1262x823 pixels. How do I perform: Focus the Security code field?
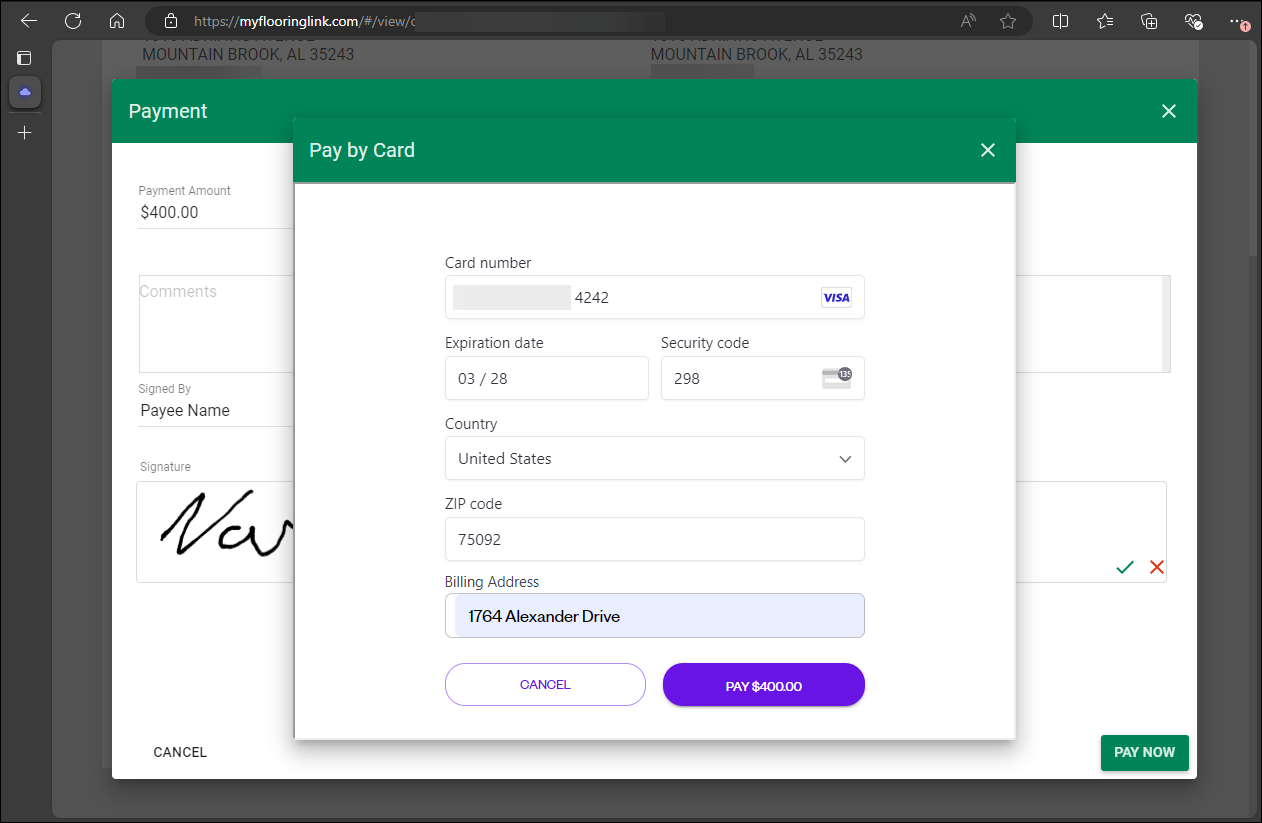pos(740,379)
